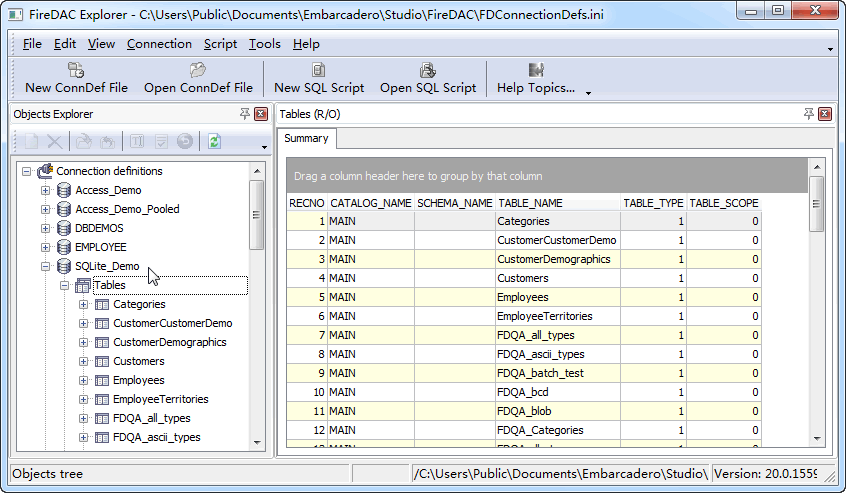Expand the Access_Demo connection node
Image resolution: width=846 pixels, height=493 pixels.
tap(45, 190)
